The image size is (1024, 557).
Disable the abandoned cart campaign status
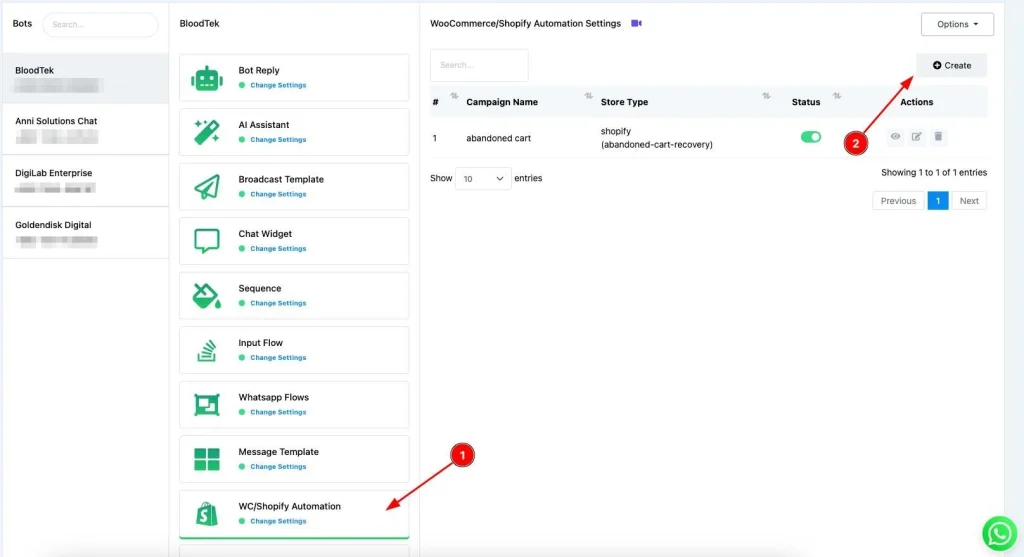[x=810, y=137]
